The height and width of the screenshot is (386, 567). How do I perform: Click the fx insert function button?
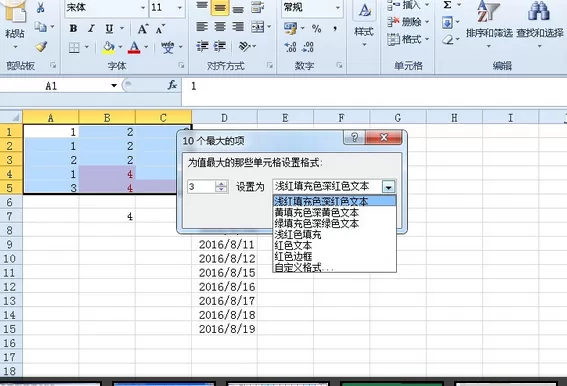point(172,85)
